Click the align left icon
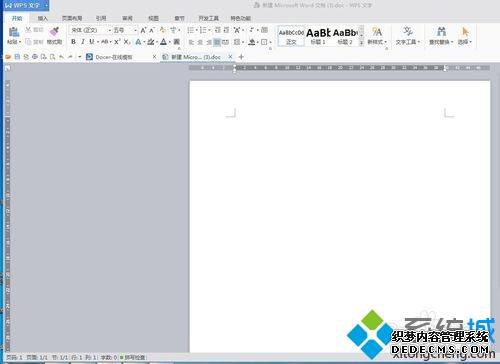The width and height of the screenshot is (500, 364). (191, 42)
